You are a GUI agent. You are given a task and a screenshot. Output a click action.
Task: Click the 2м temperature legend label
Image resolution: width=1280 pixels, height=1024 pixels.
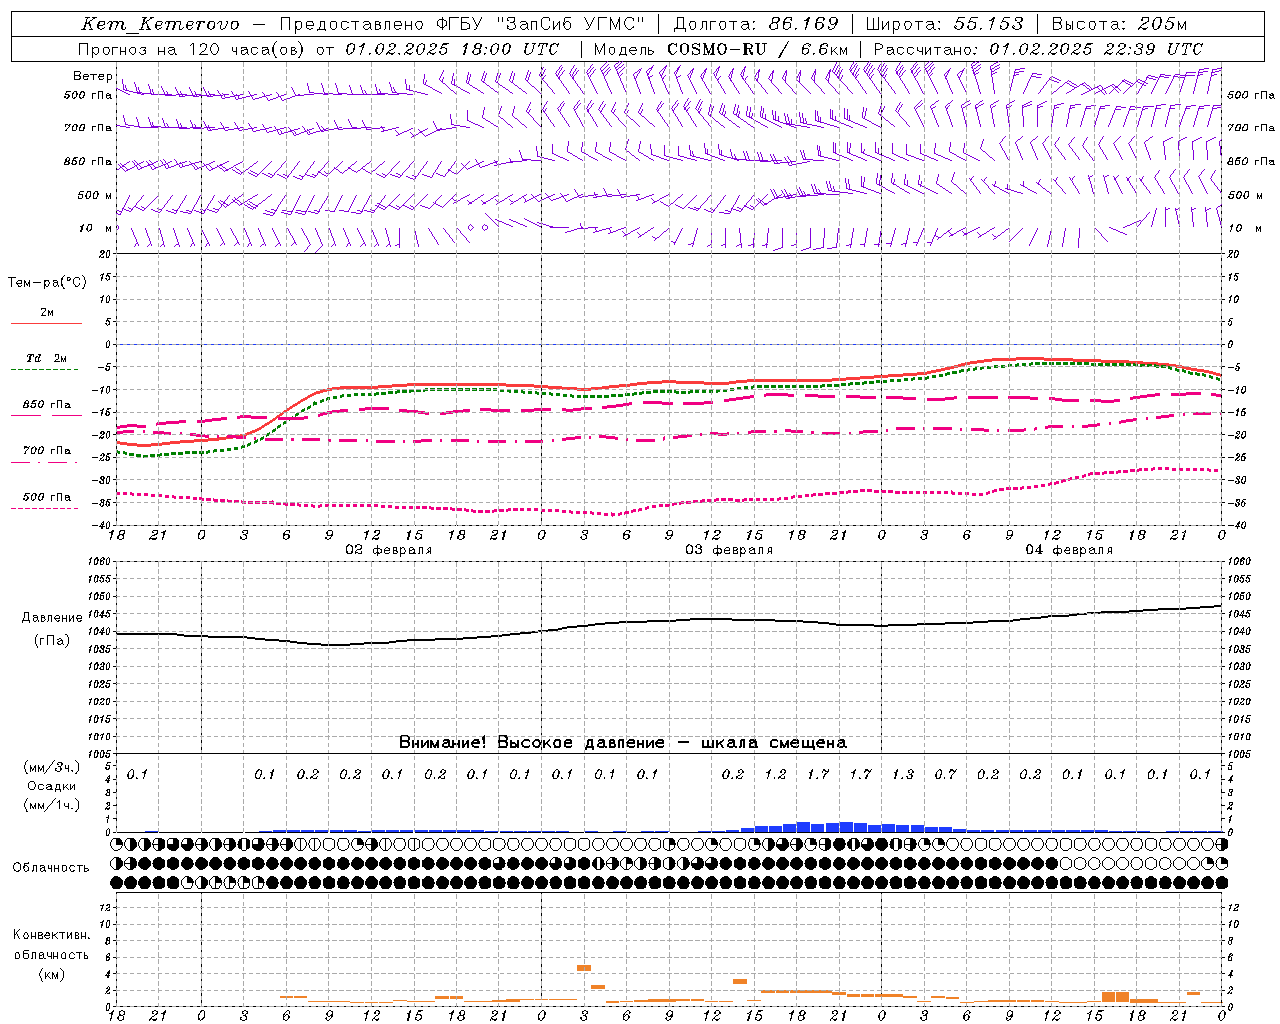point(47,313)
